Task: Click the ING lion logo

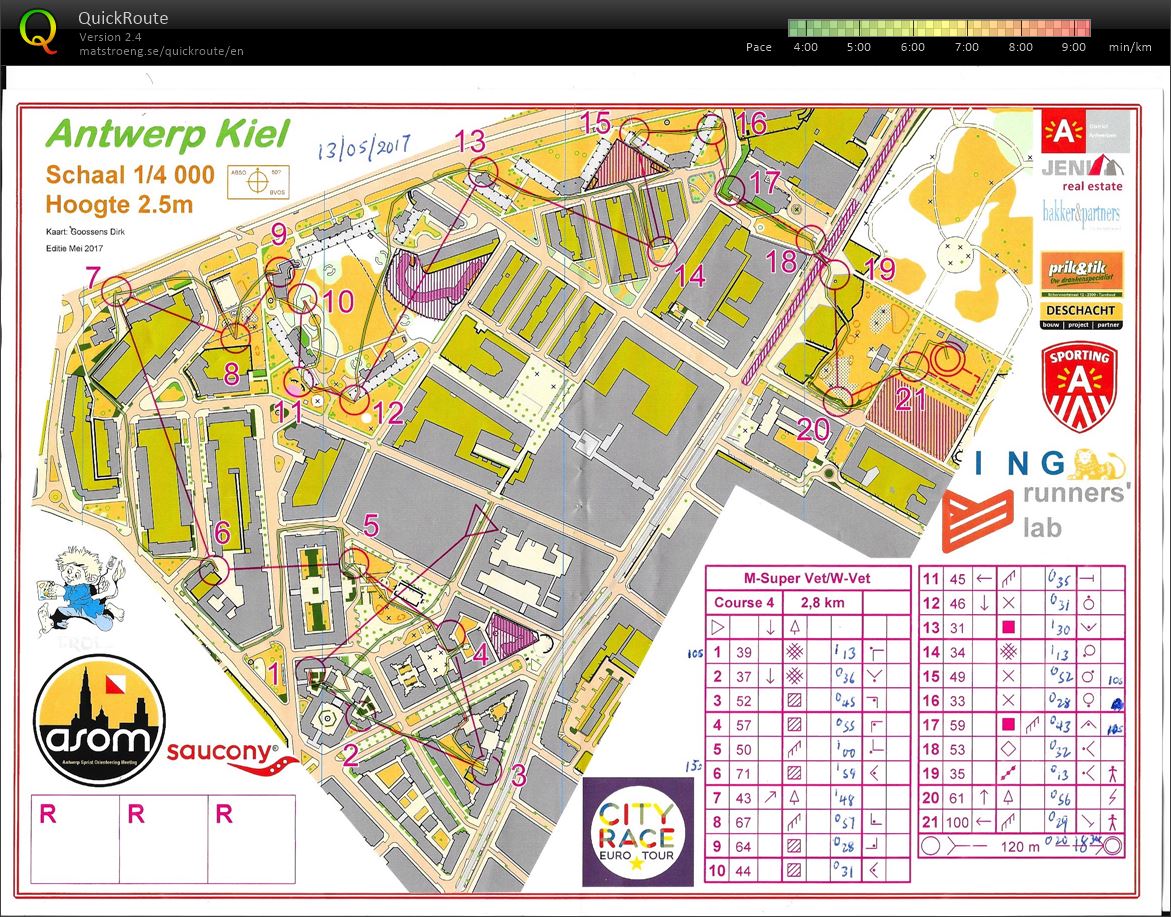Action: click(1096, 463)
